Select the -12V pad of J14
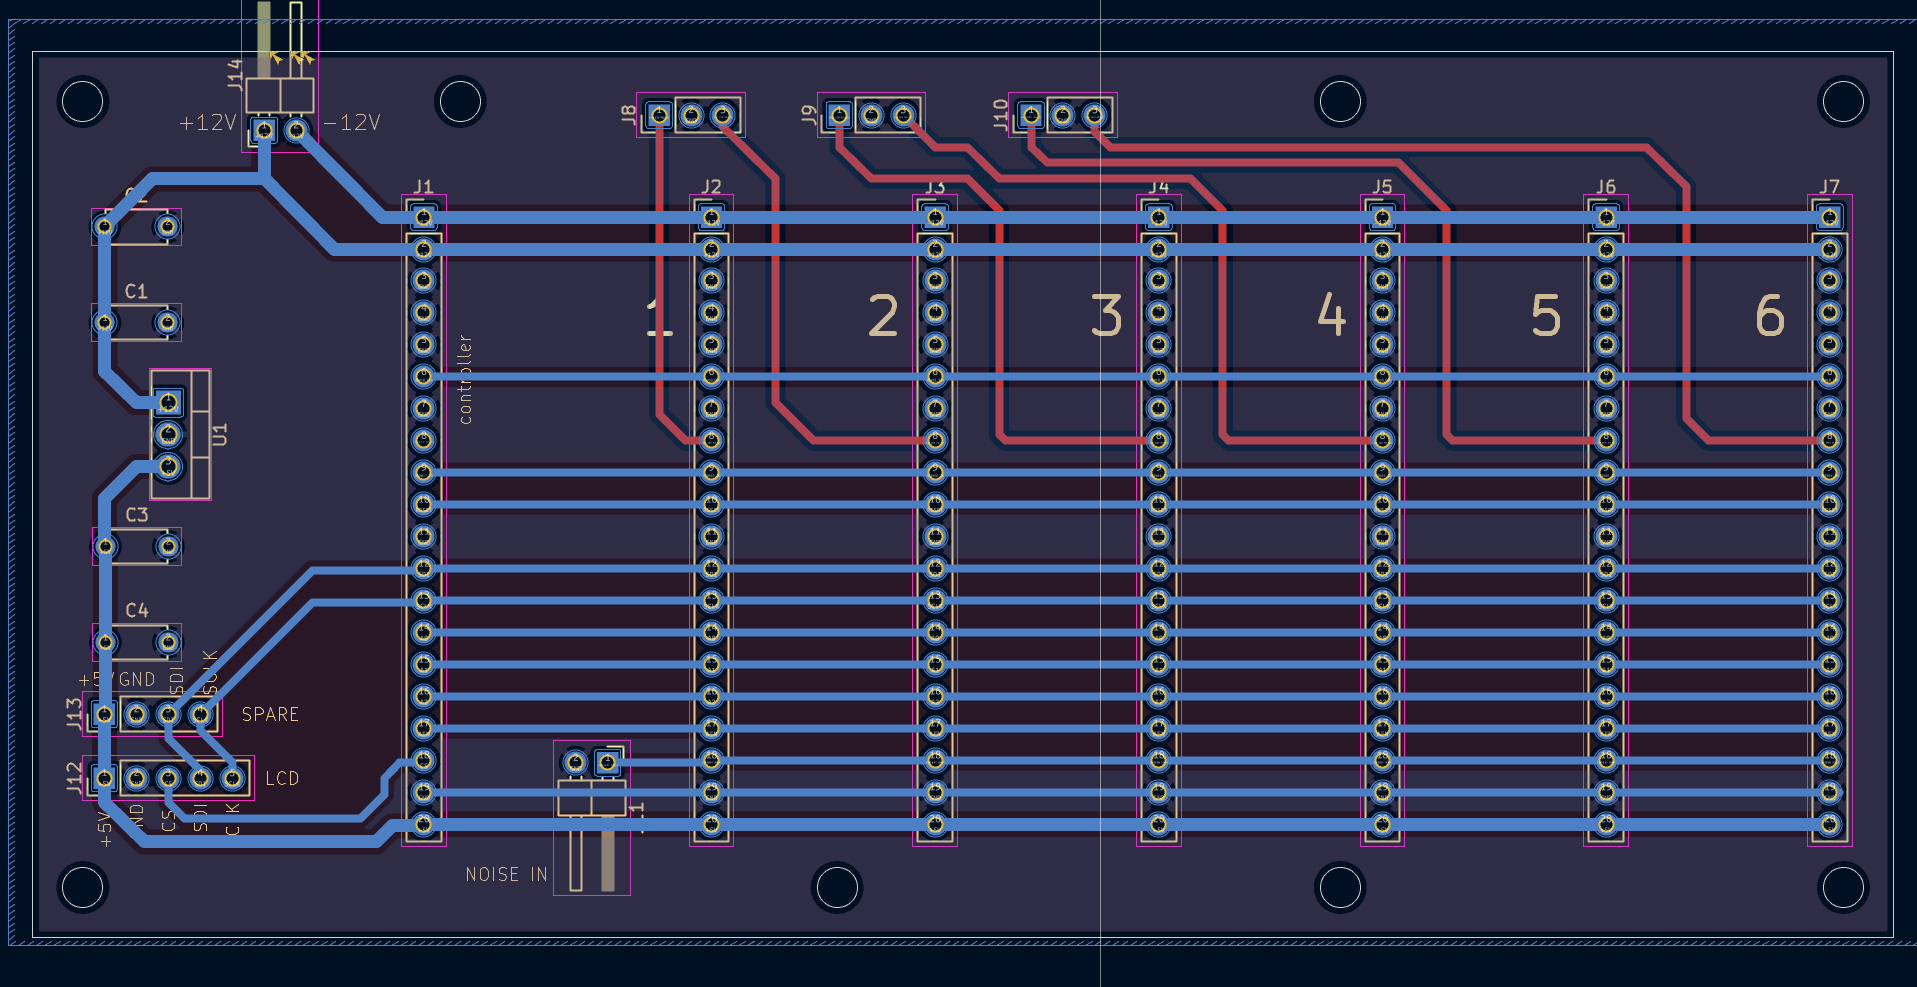Screen dimensions: 1917x987 tap(296, 130)
